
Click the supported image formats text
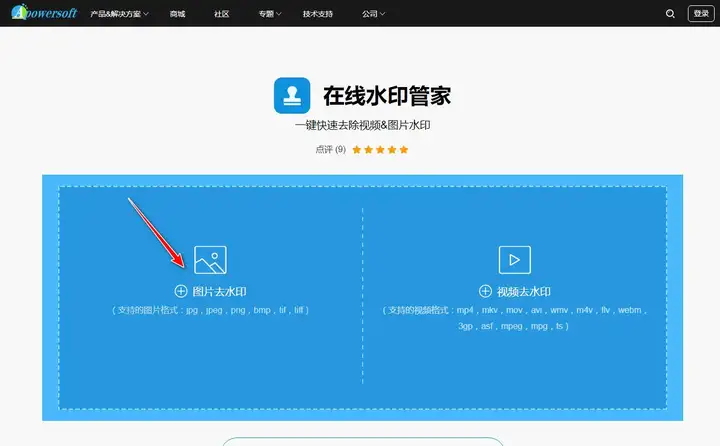click(x=210, y=310)
